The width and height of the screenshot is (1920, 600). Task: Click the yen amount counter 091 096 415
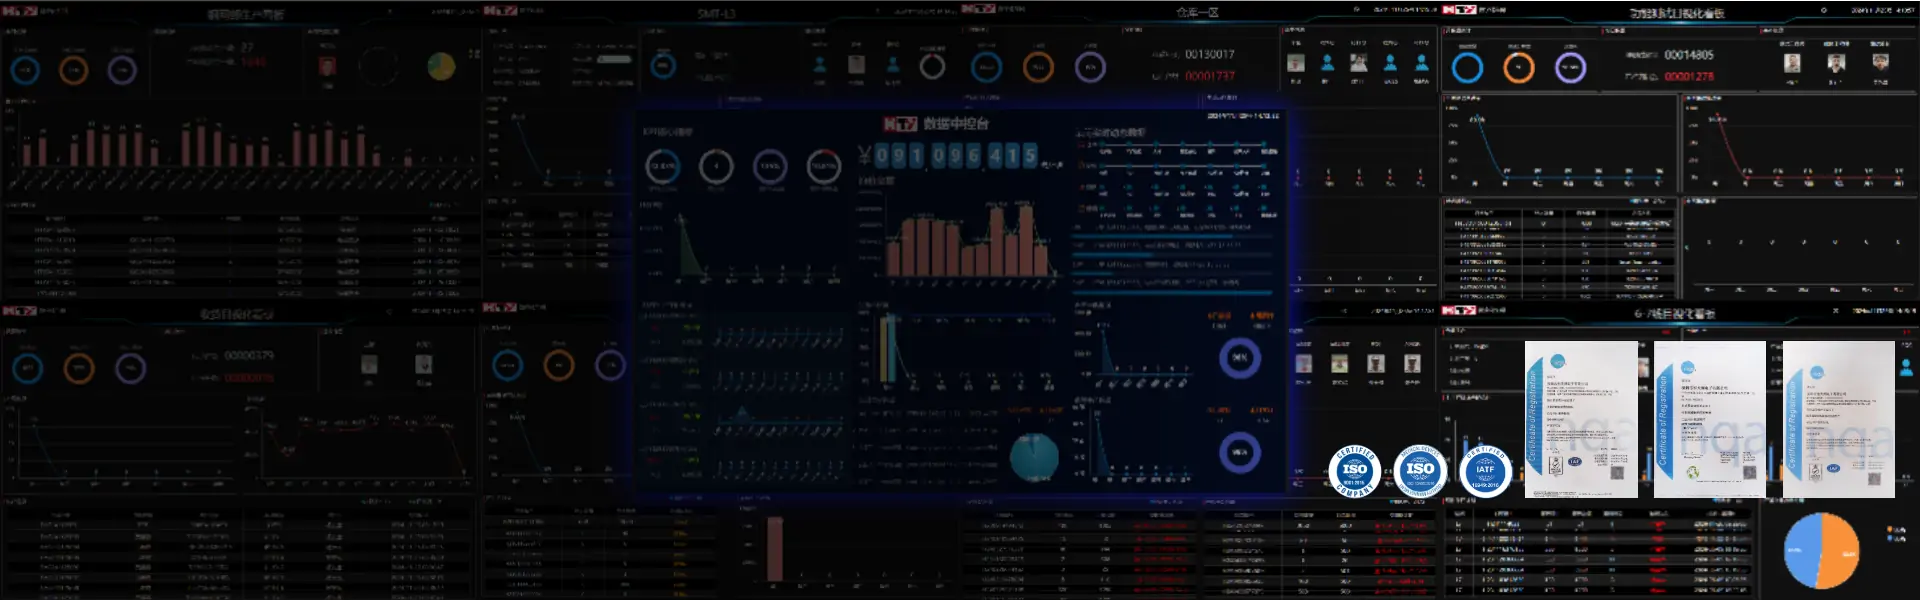pos(955,156)
